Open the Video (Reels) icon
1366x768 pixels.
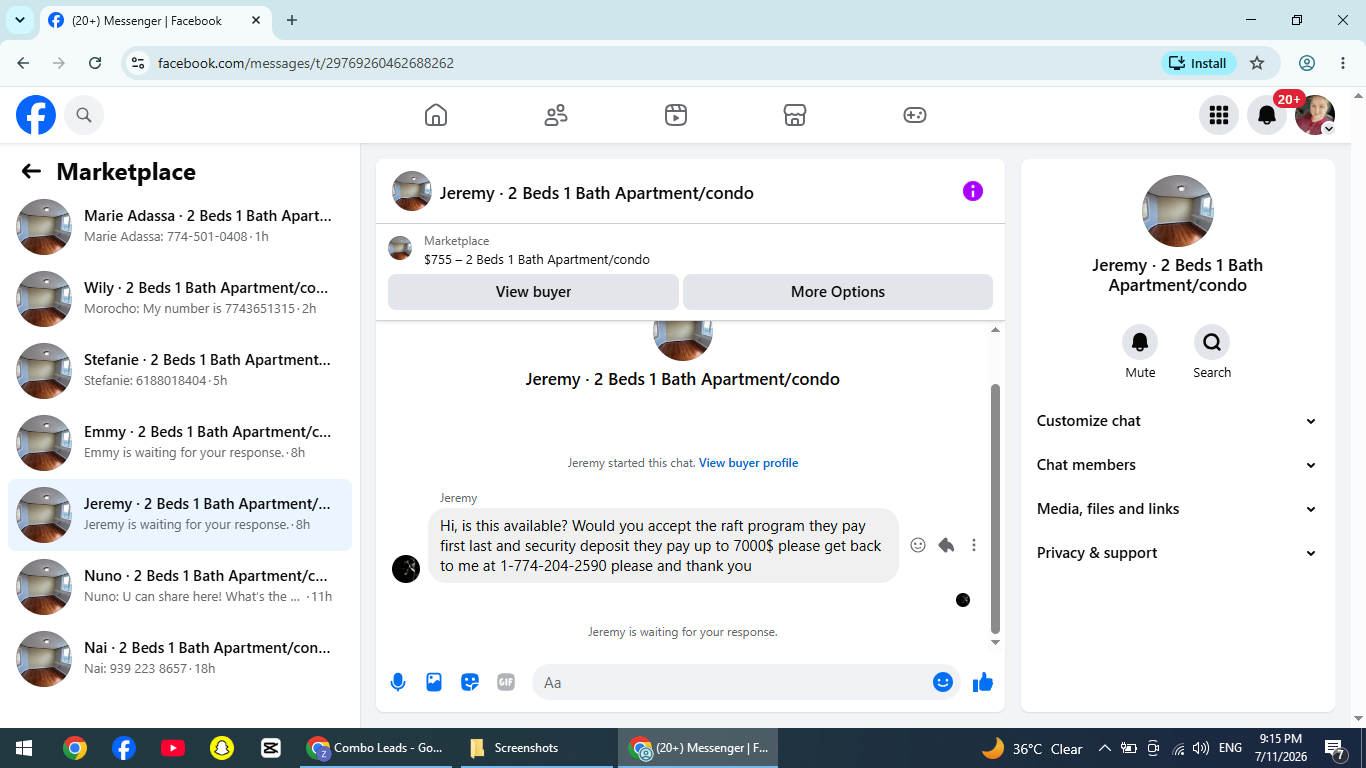point(676,115)
